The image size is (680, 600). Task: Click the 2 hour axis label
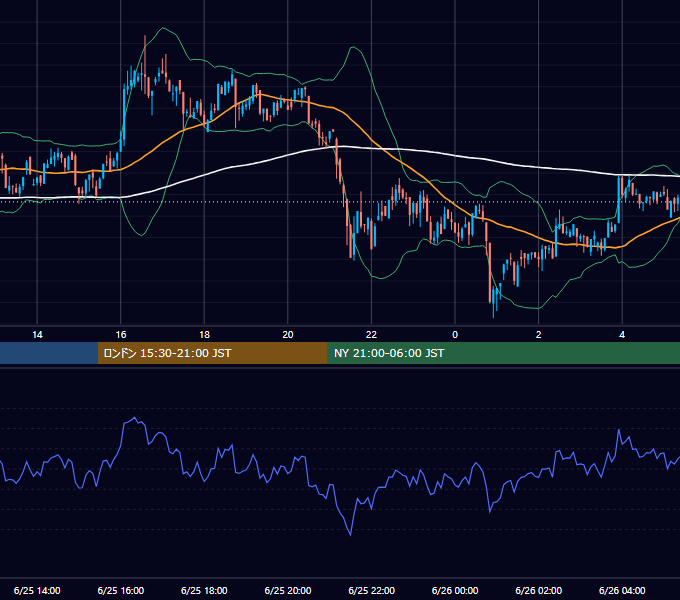pos(539,335)
